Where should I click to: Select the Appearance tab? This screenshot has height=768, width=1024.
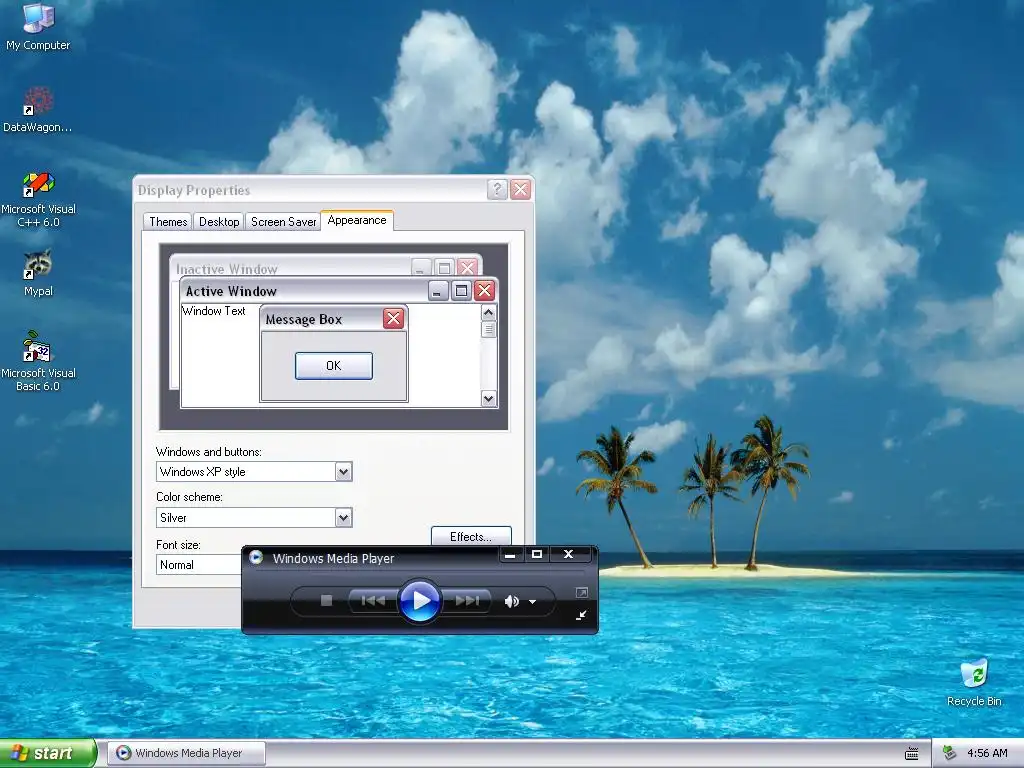point(357,220)
